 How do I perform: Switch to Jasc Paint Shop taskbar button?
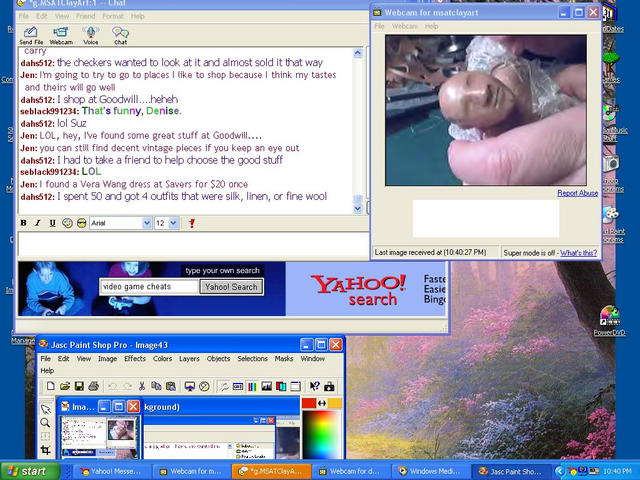click(x=510, y=471)
